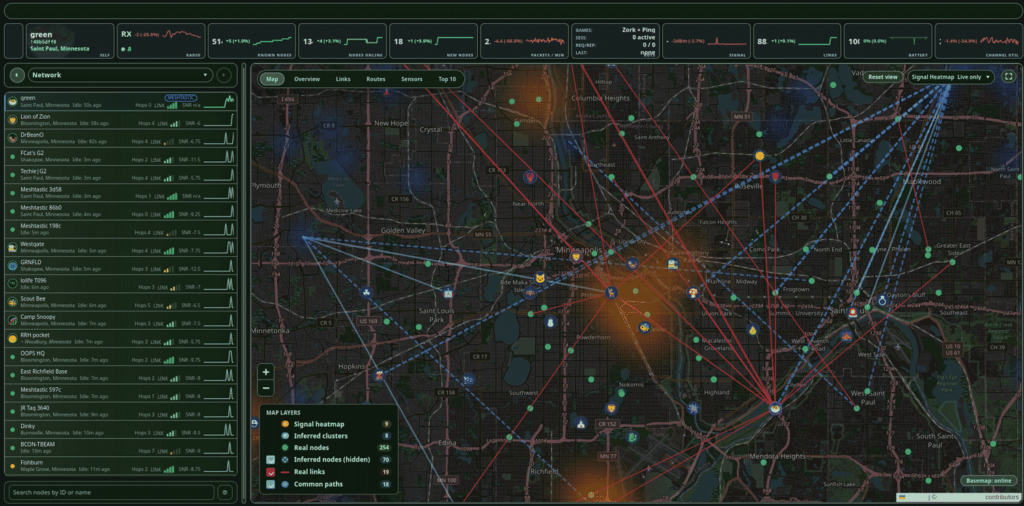Viewport: 1024px width, 506px height.
Task: Select the snowman node marker on the map
Action: 551,322
